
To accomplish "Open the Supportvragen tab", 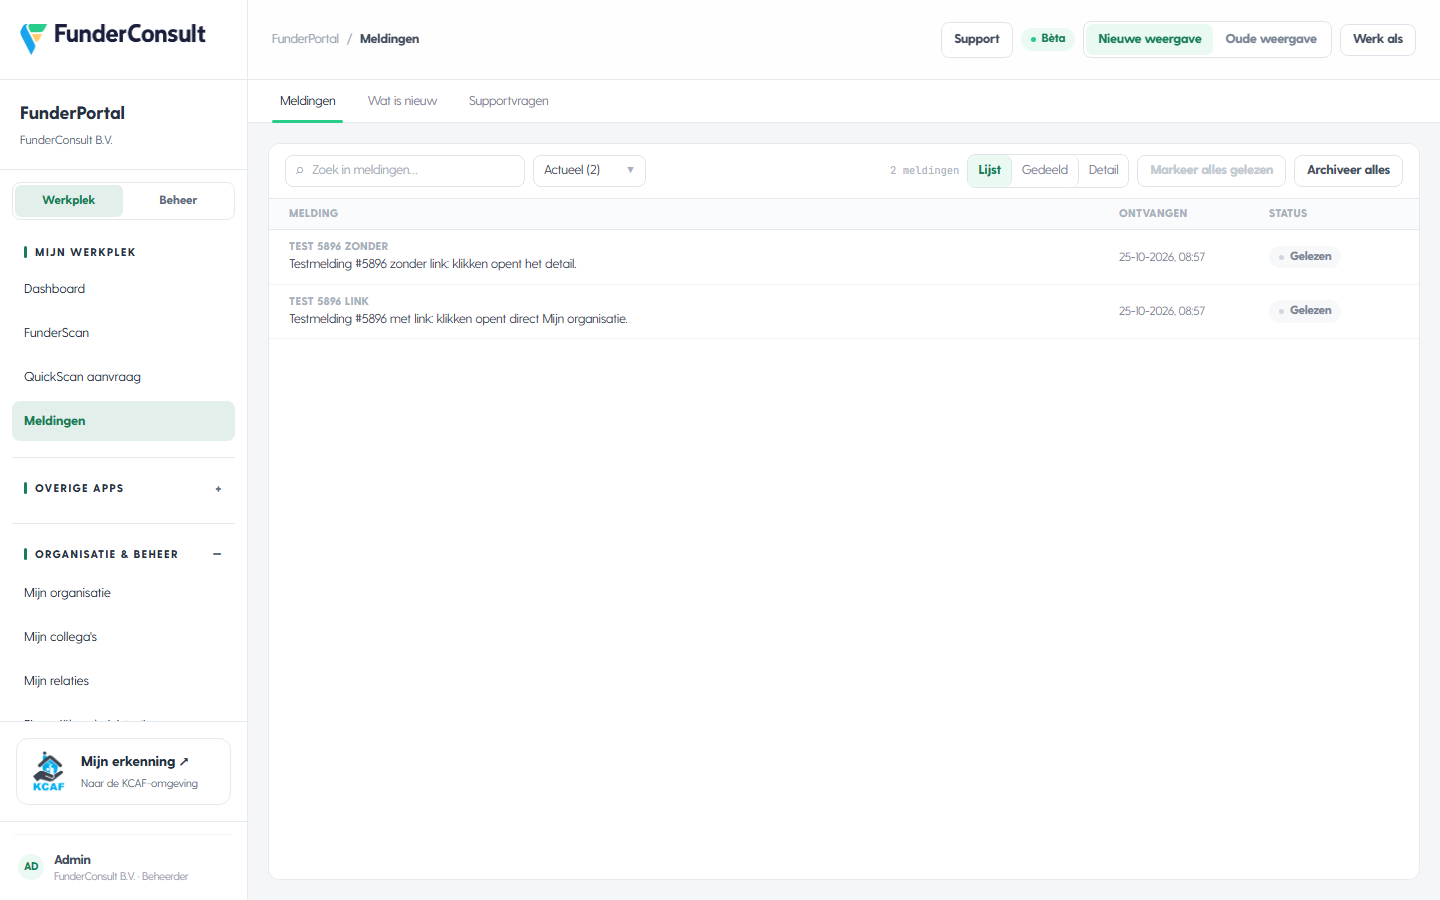I will [x=508, y=101].
